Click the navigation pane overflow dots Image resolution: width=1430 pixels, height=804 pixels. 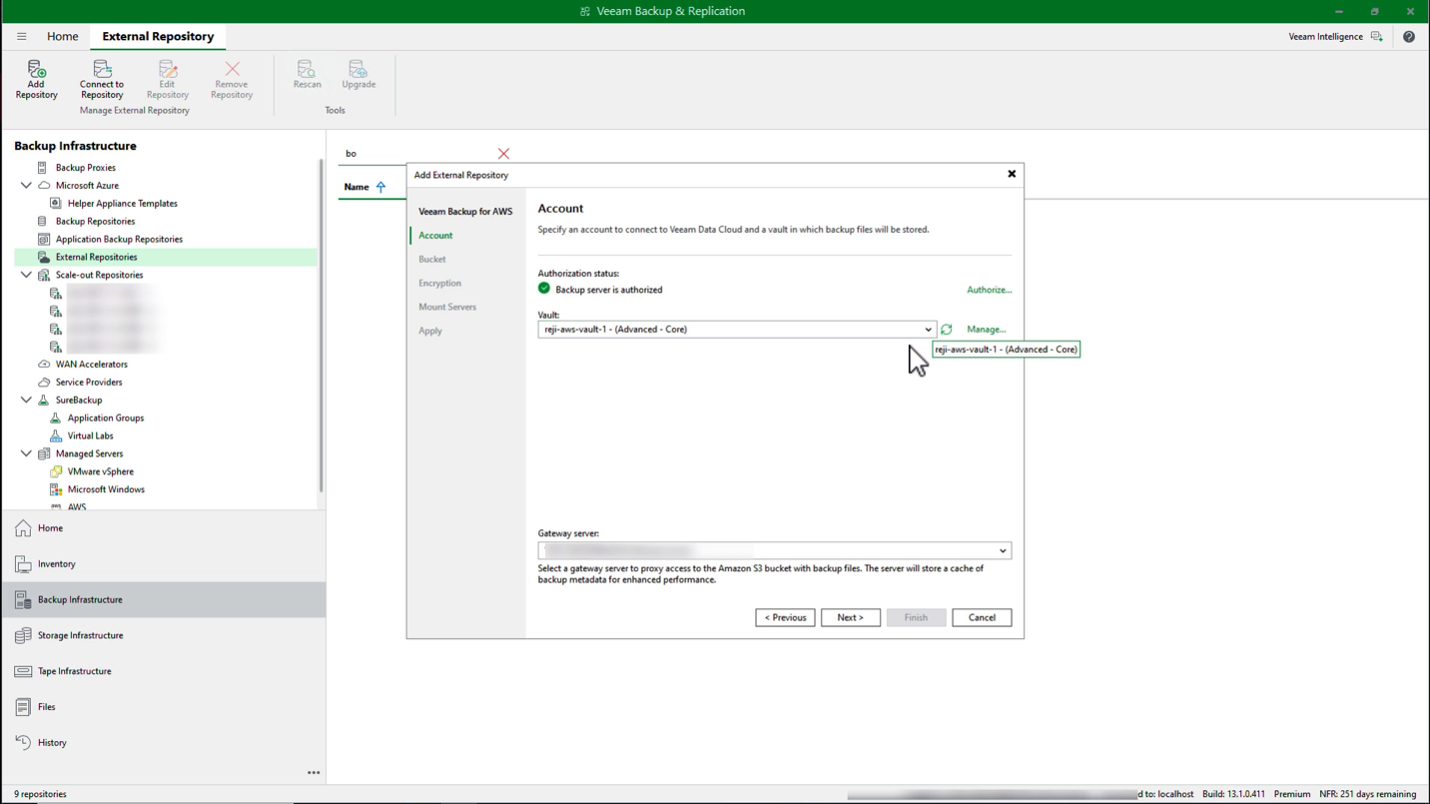pos(314,772)
